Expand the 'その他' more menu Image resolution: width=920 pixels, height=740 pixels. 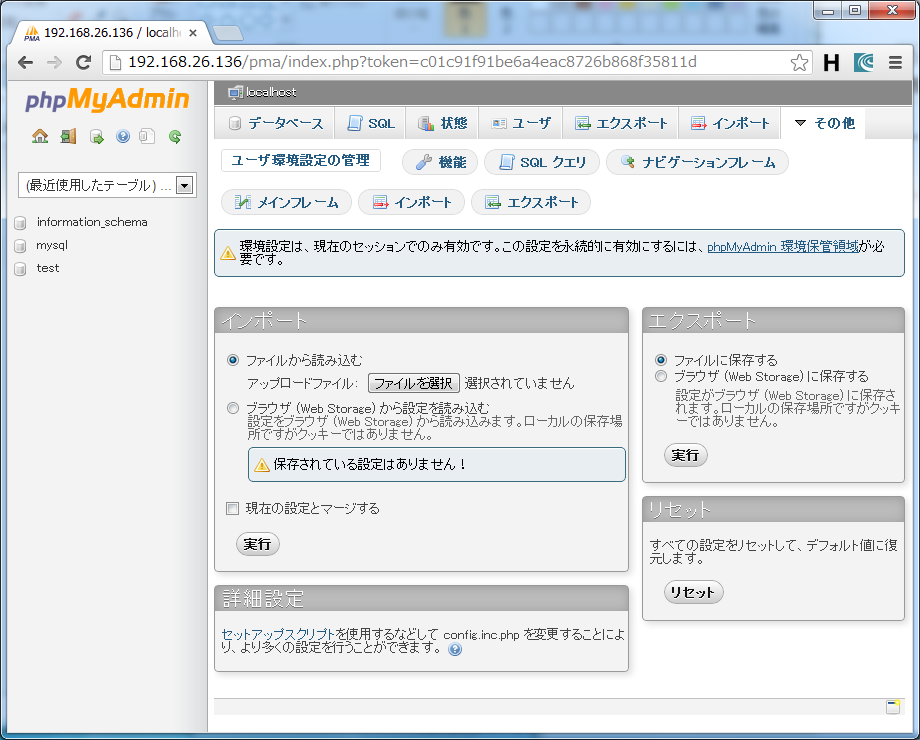[x=823, y=123]
